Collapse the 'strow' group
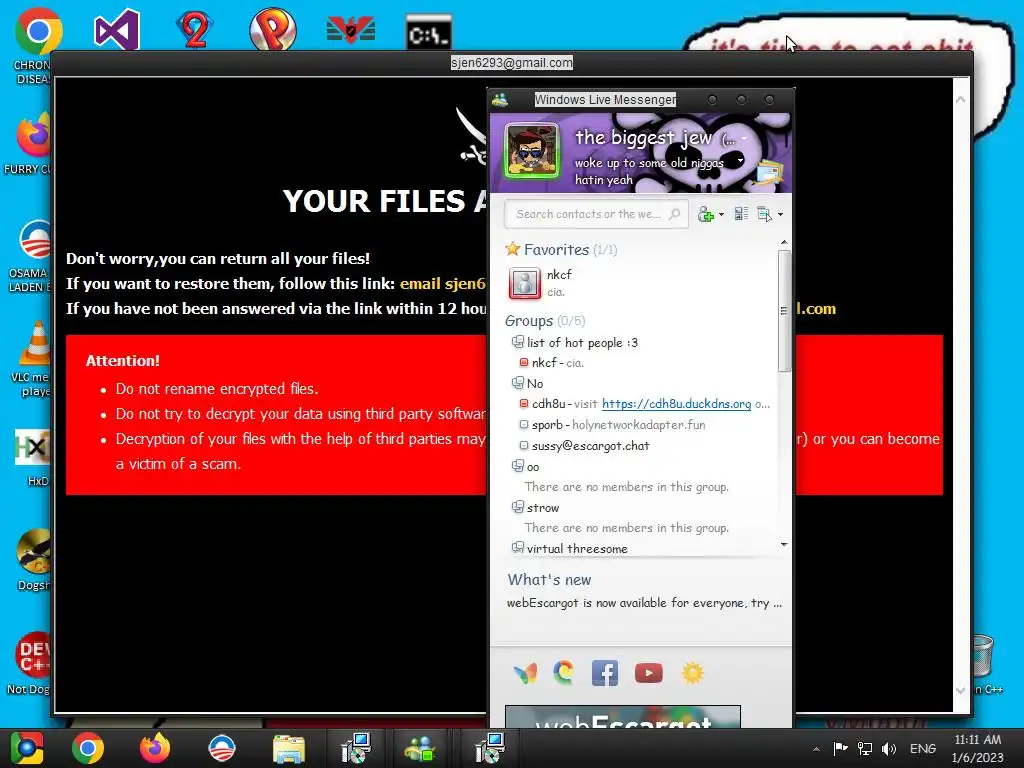Image resolution: width=1024 pixels, height=768 pixels. coord(536,507)
